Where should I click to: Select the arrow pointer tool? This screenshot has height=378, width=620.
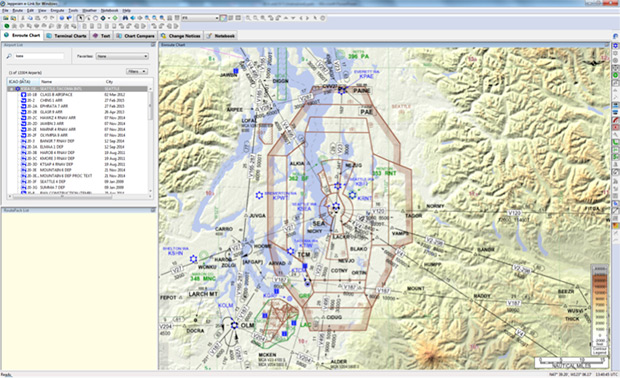(81, 18)
